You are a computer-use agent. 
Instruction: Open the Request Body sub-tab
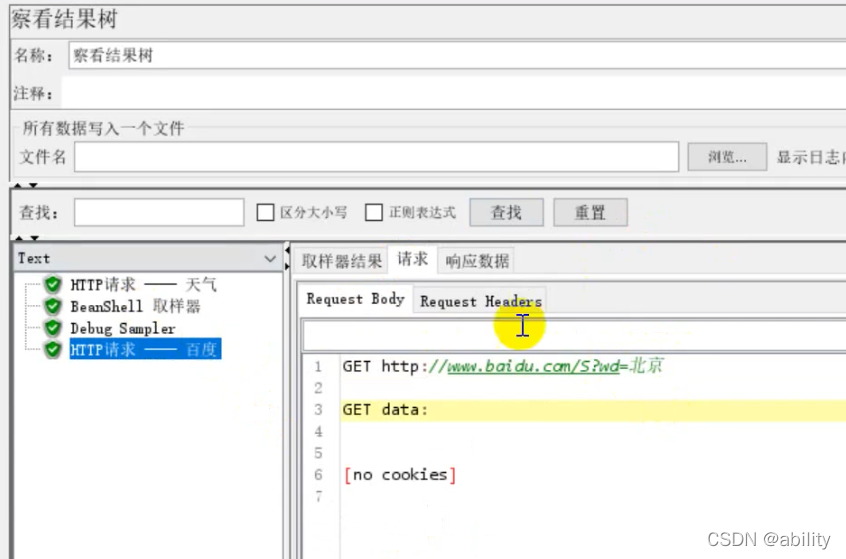point(355,299)
